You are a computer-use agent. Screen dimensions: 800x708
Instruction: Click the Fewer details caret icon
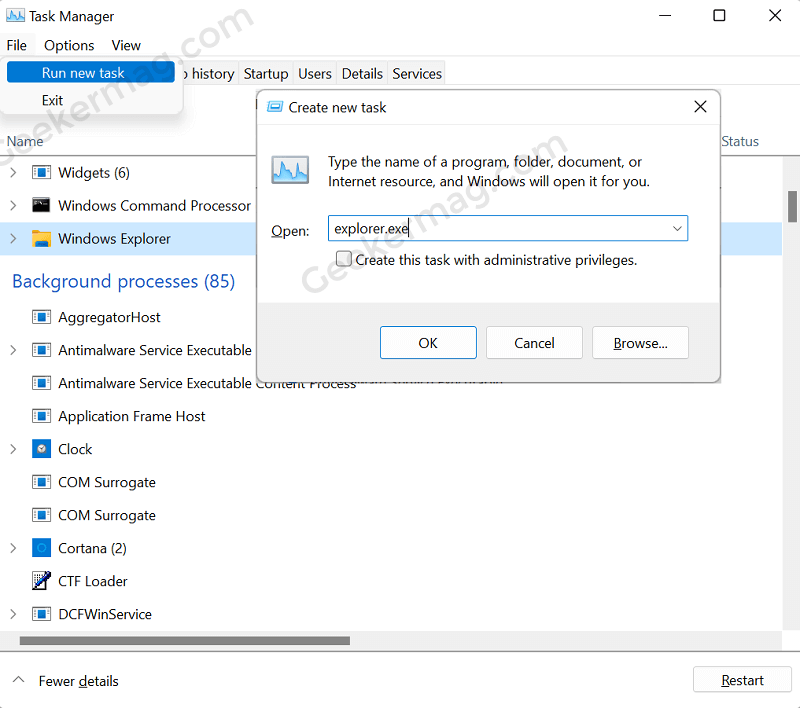pyautogui.click(x=19, y=680)
